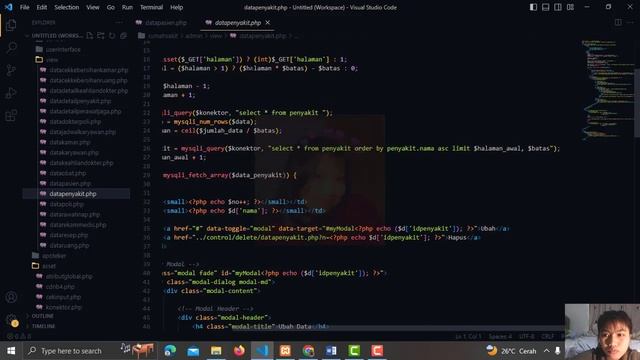Collapse the view folder in Explorer

[x=52, y=60]
